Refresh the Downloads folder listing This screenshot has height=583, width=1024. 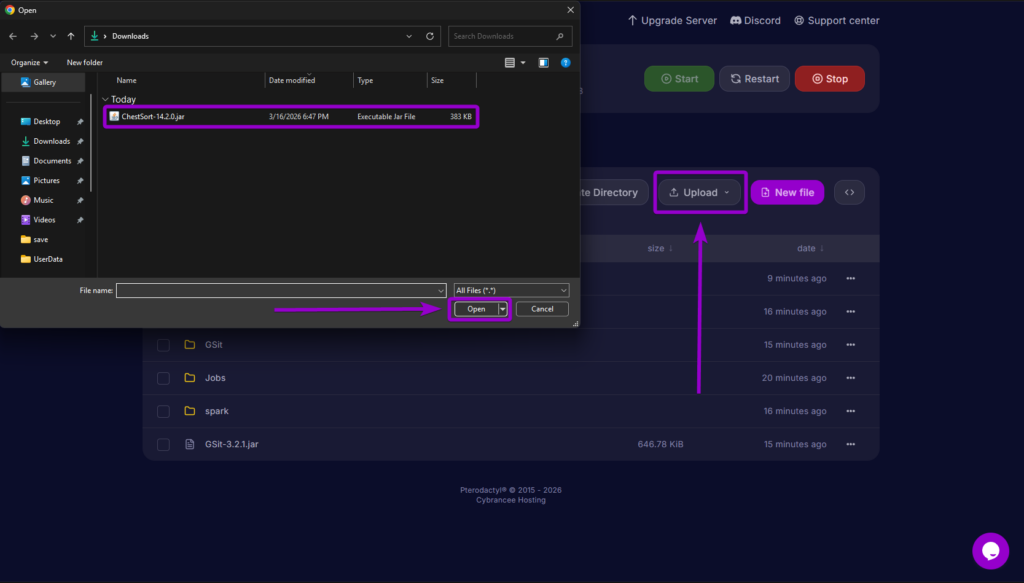click(x=429, y=36)
